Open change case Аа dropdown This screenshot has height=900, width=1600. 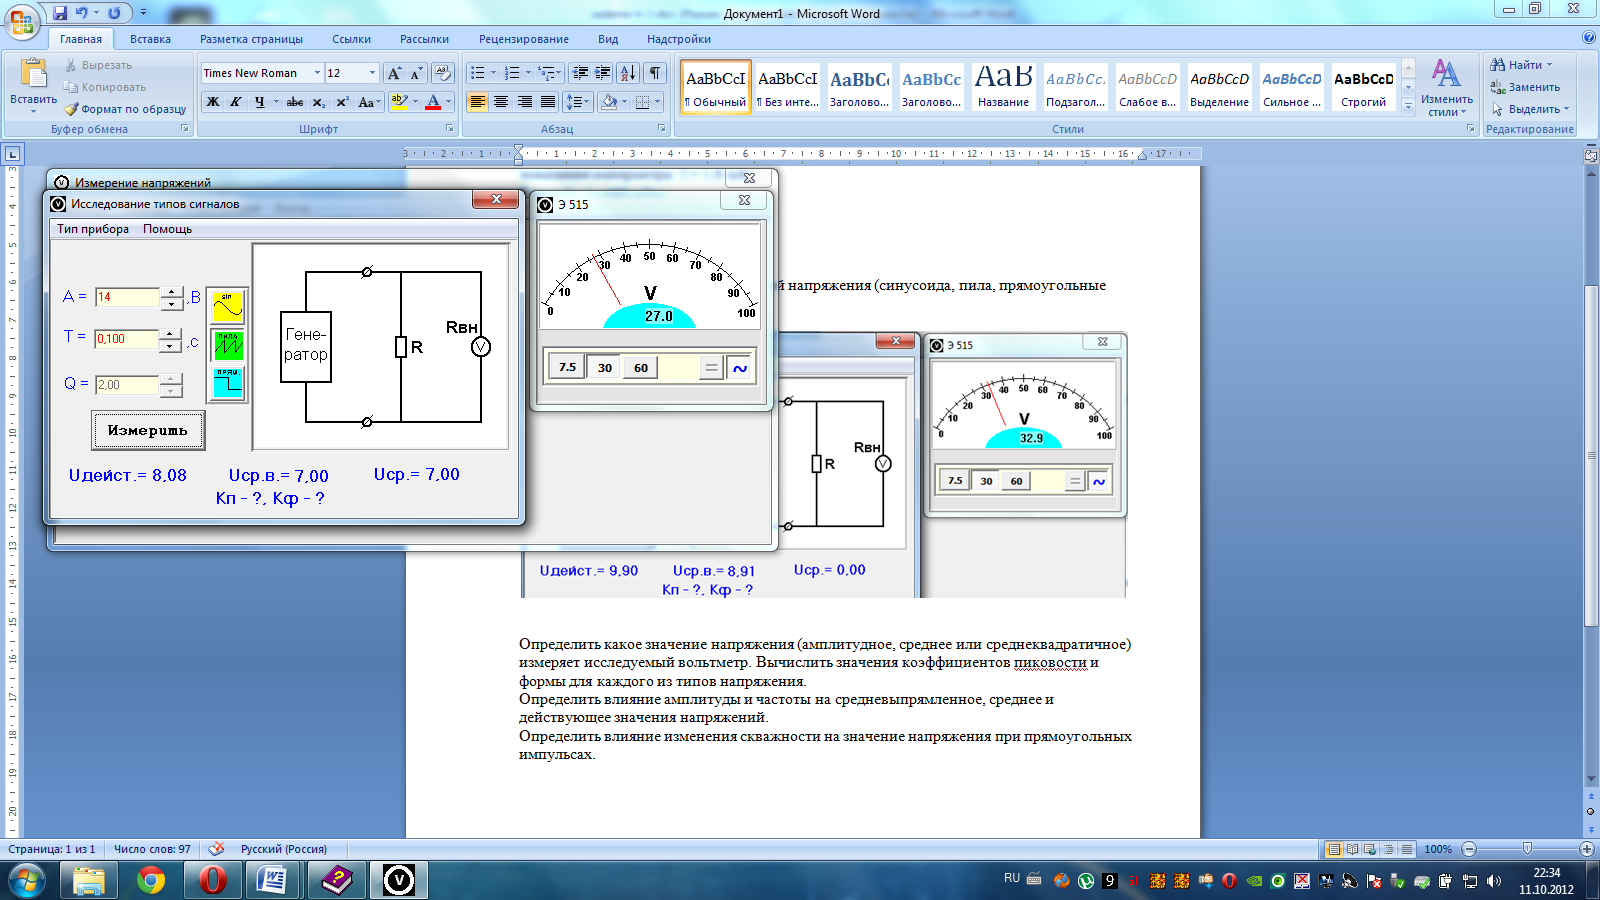pos(369,102)
